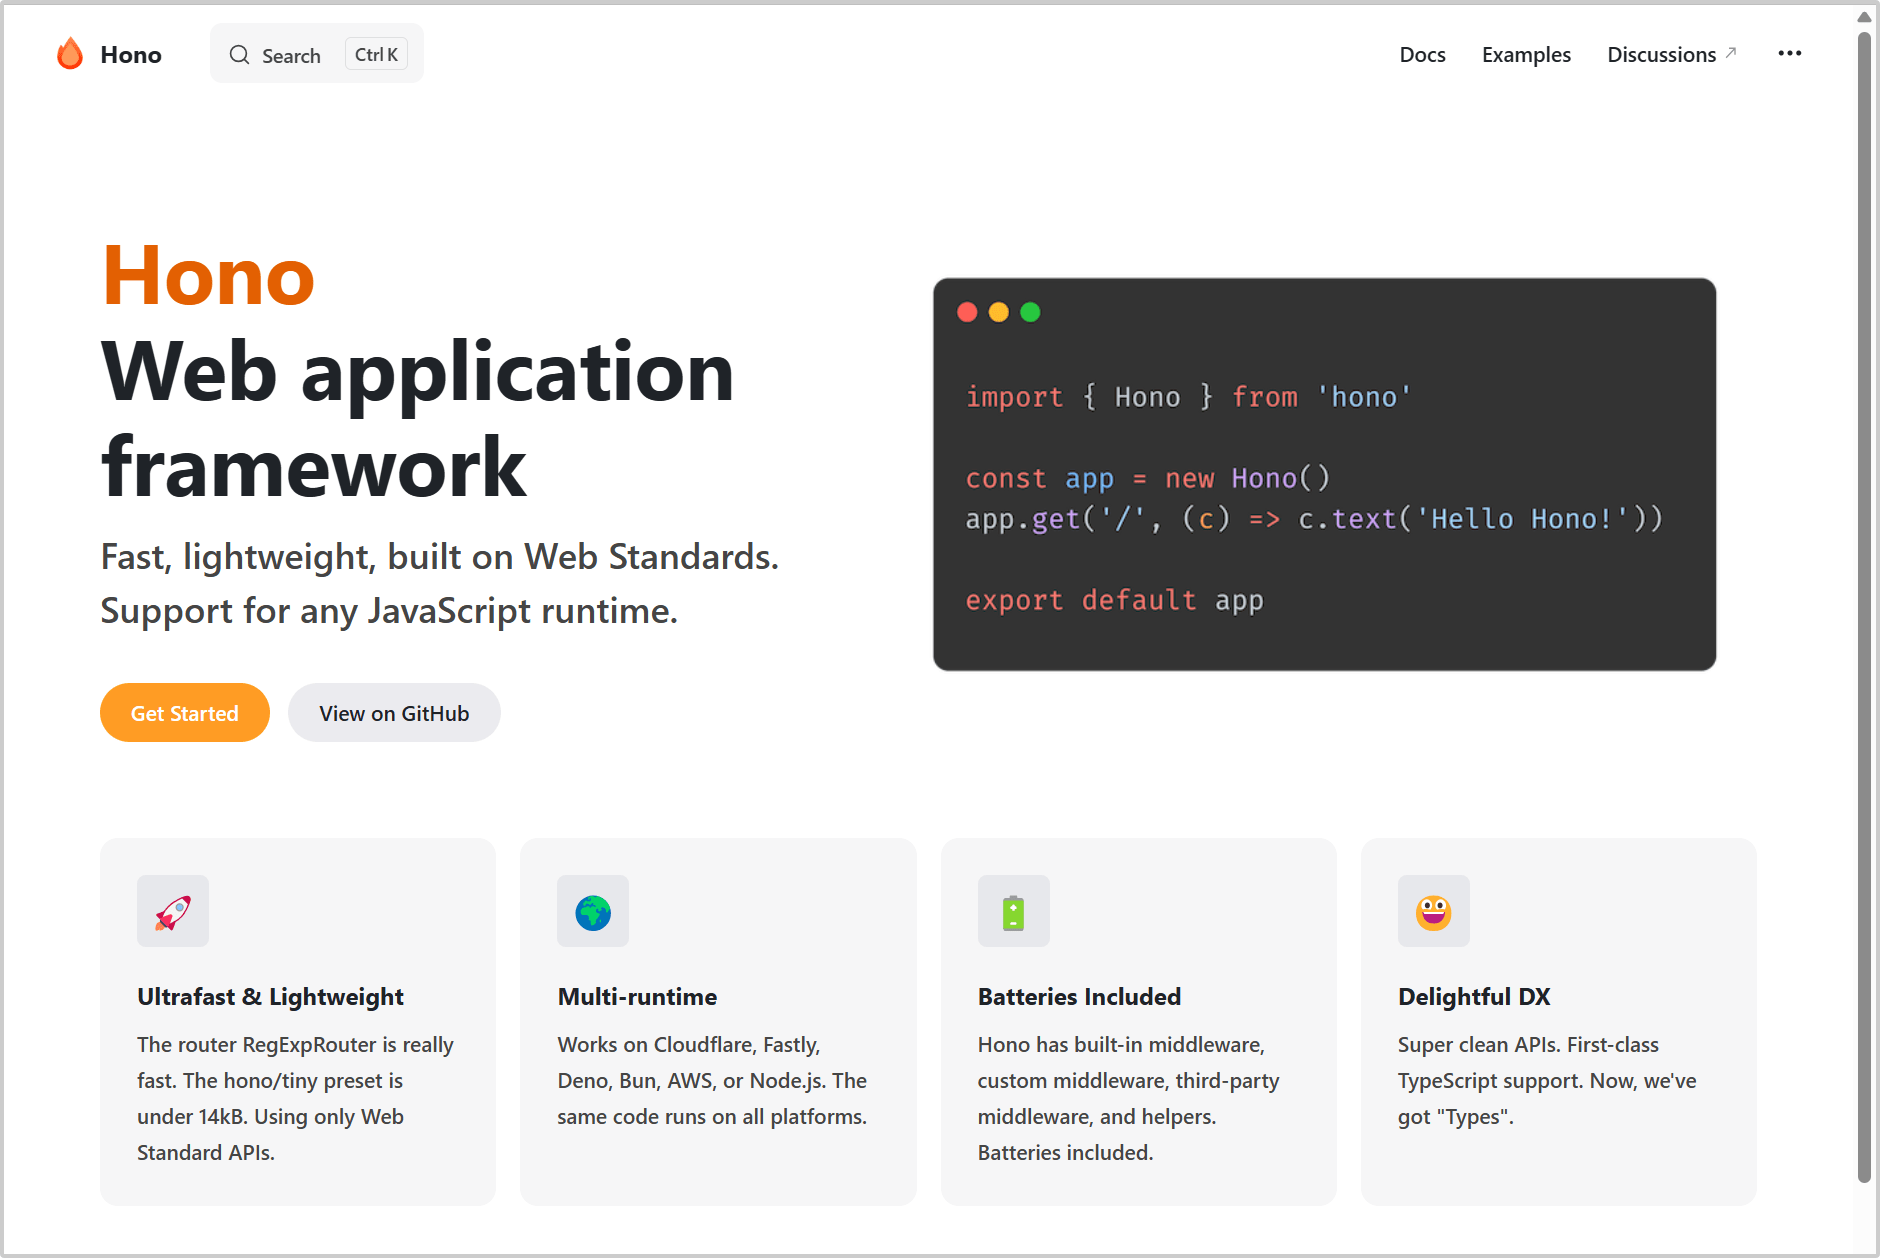Viewport: 1880px width, 1258px height.
Task: Click the 'const app = new Hono()' line
Action: point(1148,478)
